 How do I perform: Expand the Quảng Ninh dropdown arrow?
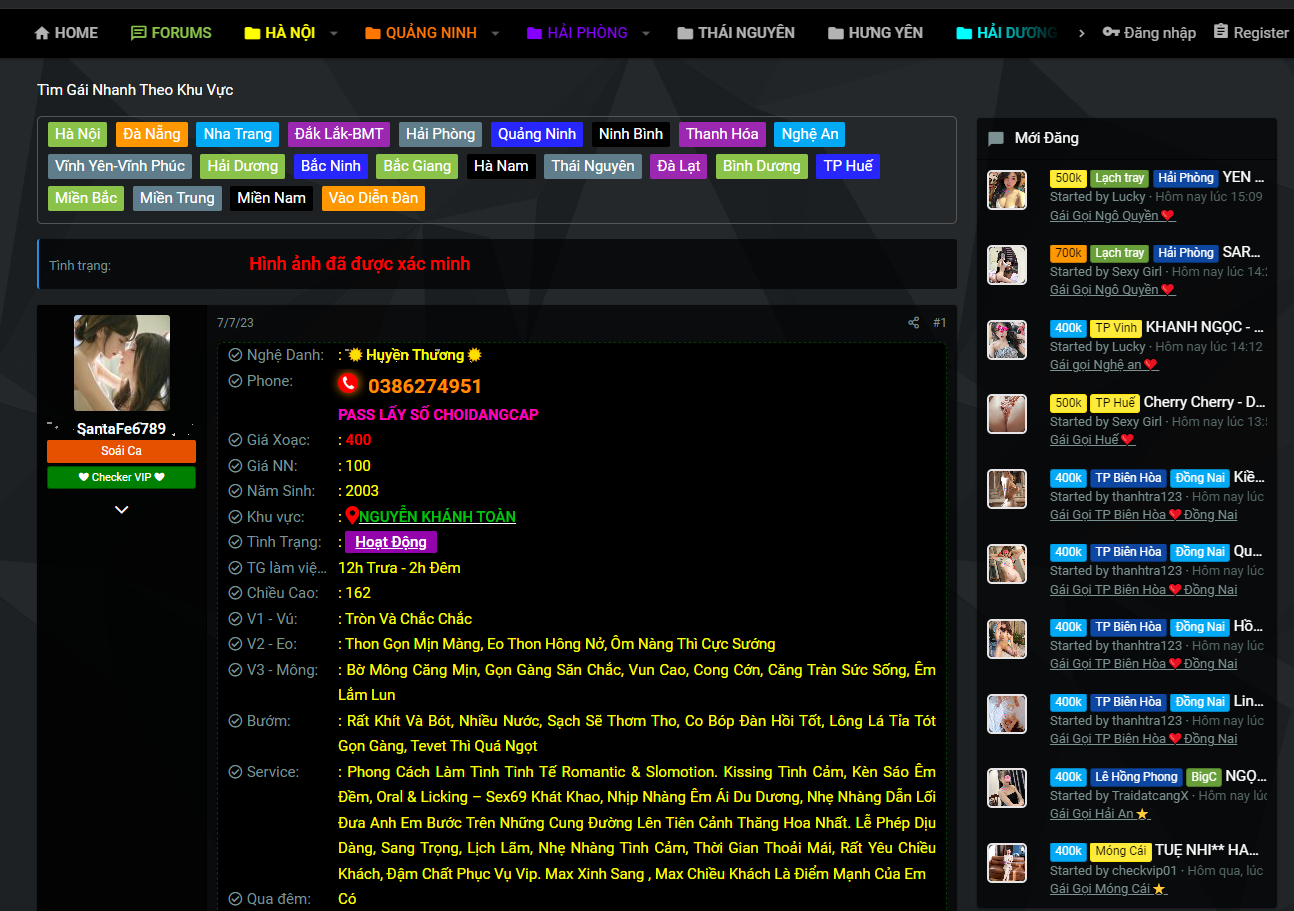tap(495, 33)
